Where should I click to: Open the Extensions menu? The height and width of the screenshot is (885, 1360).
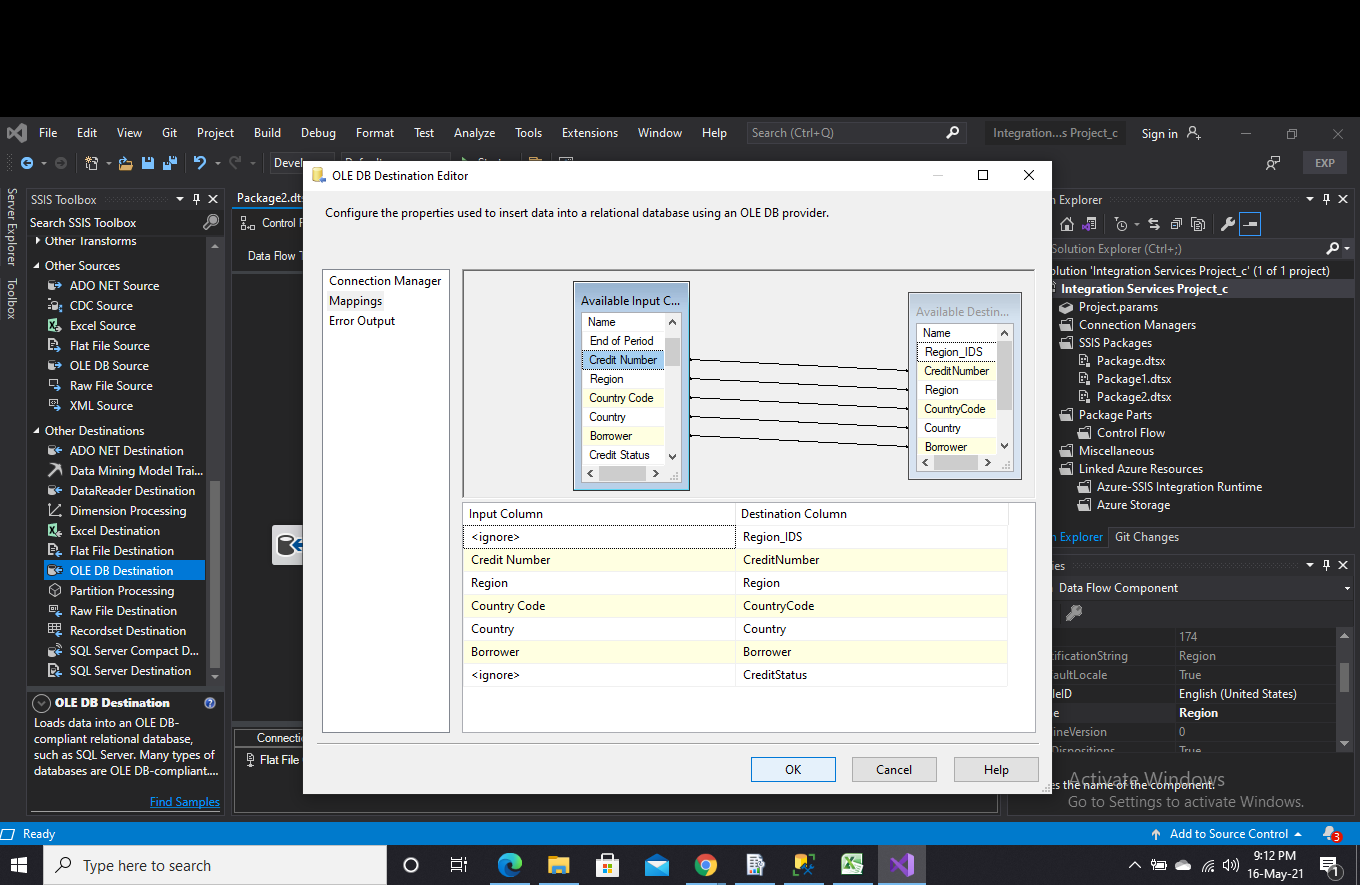point(590,133)
